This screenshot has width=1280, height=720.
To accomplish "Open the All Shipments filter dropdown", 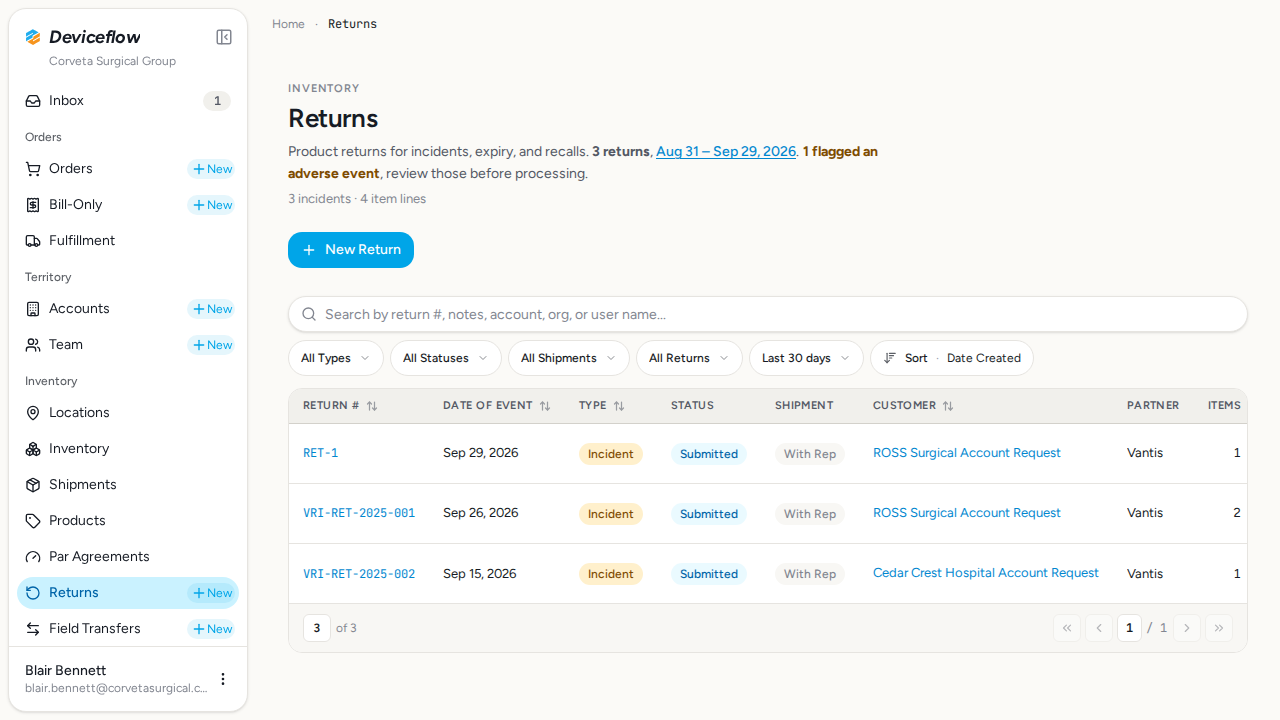I will [x=569, y=358].
